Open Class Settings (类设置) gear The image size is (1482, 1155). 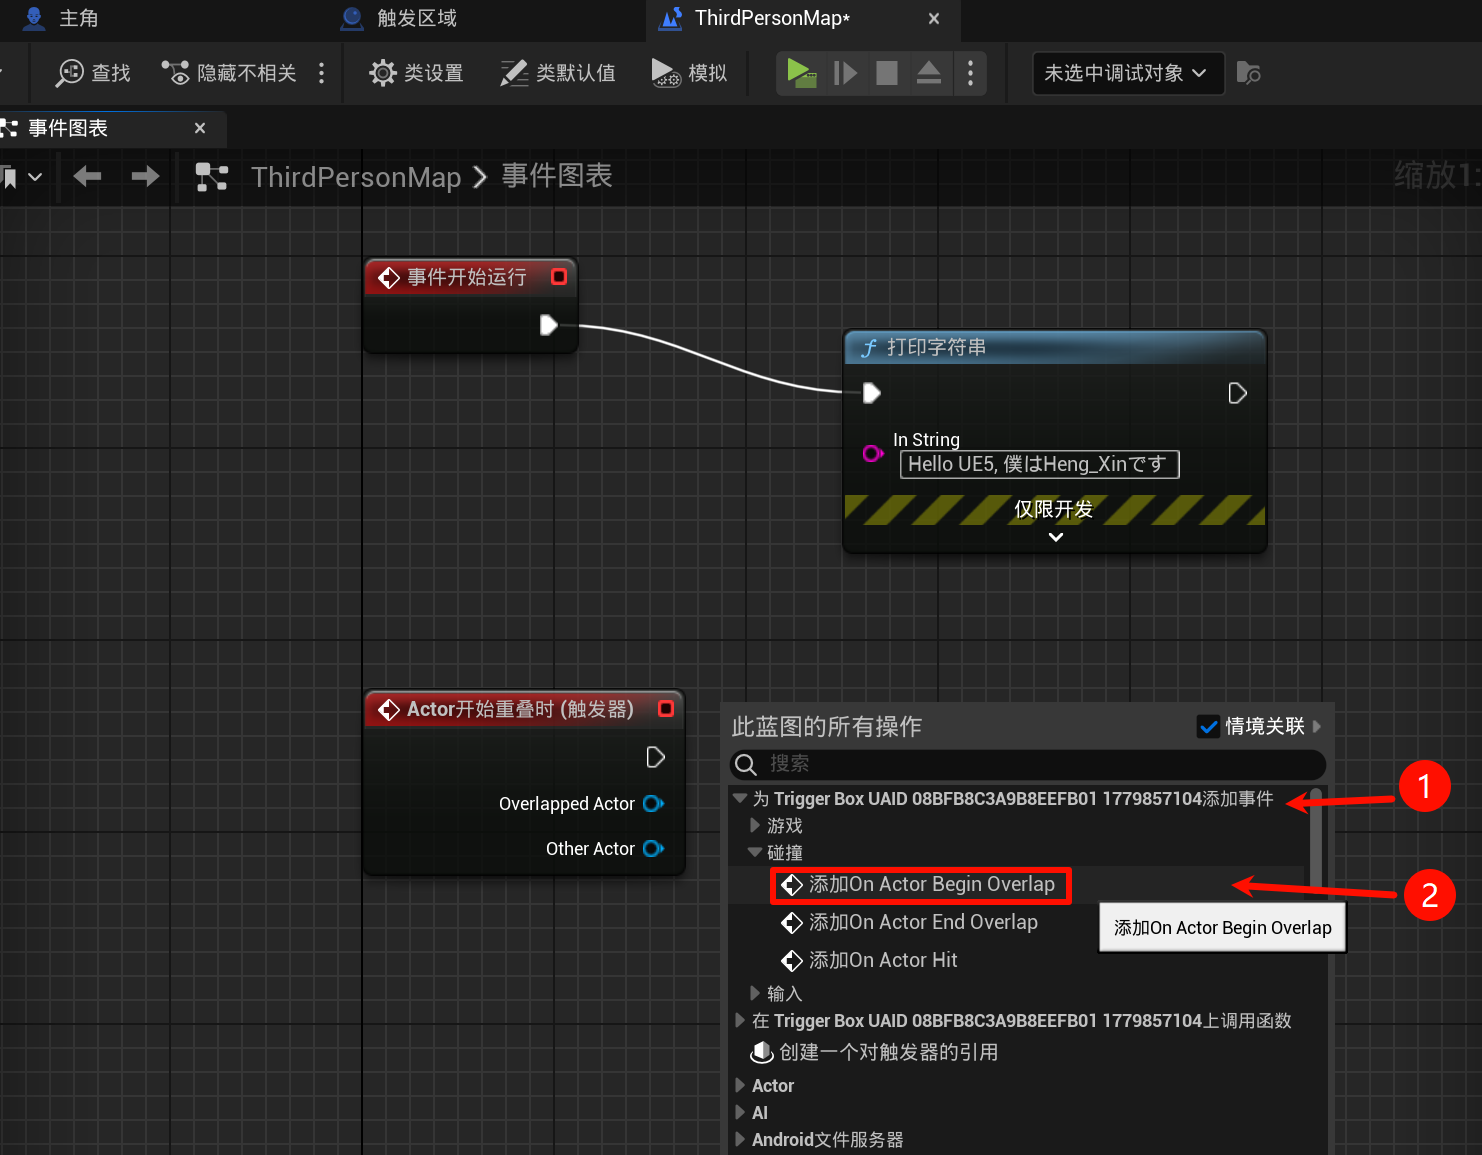pyautogui.click(x=416, y=73)
